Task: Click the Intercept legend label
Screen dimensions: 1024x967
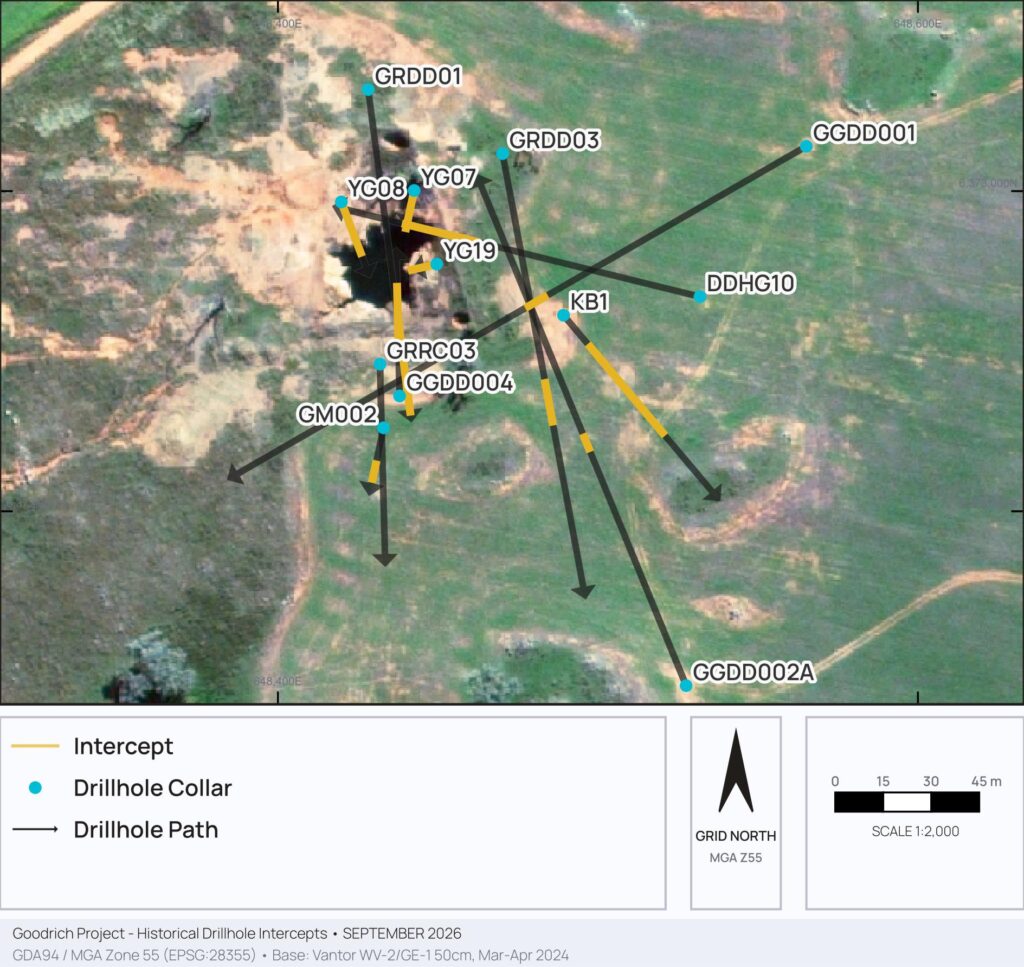Action: tap(123, 746)
